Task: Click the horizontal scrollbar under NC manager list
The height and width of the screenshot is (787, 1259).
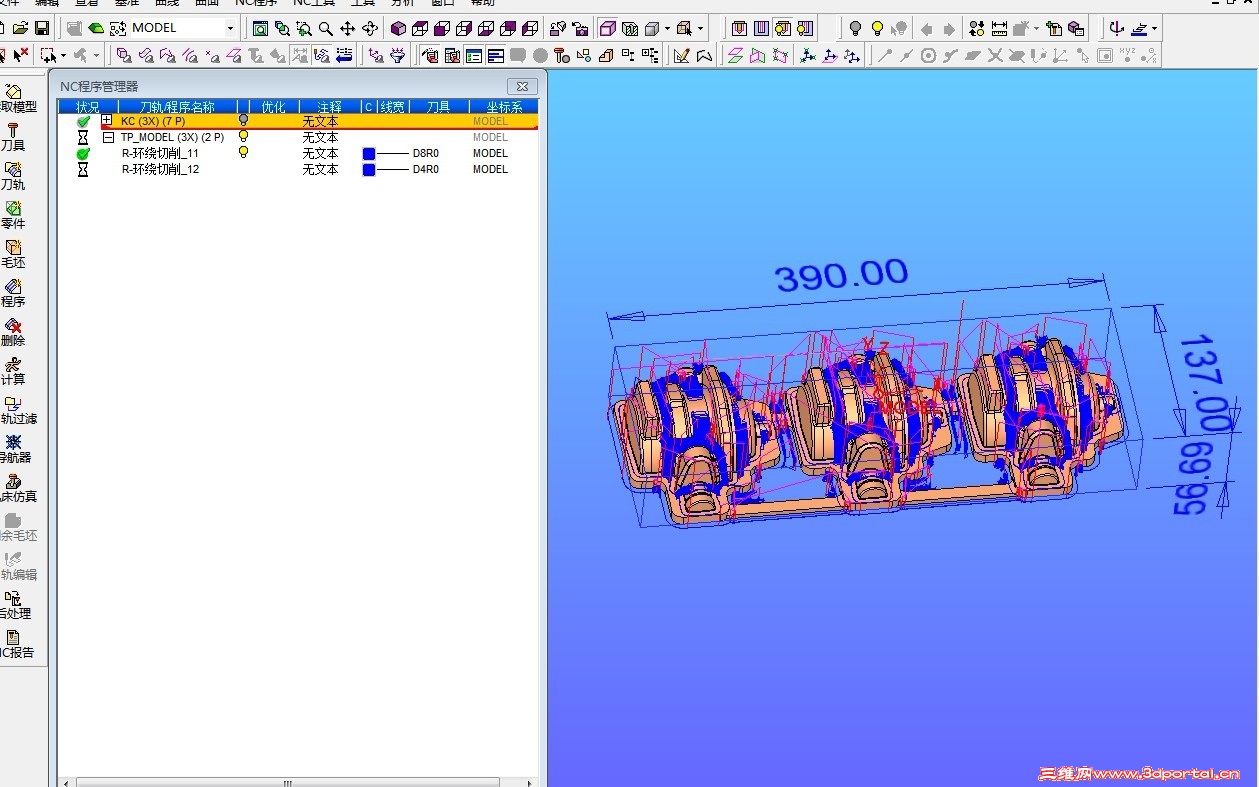Action: click(288, 783)
